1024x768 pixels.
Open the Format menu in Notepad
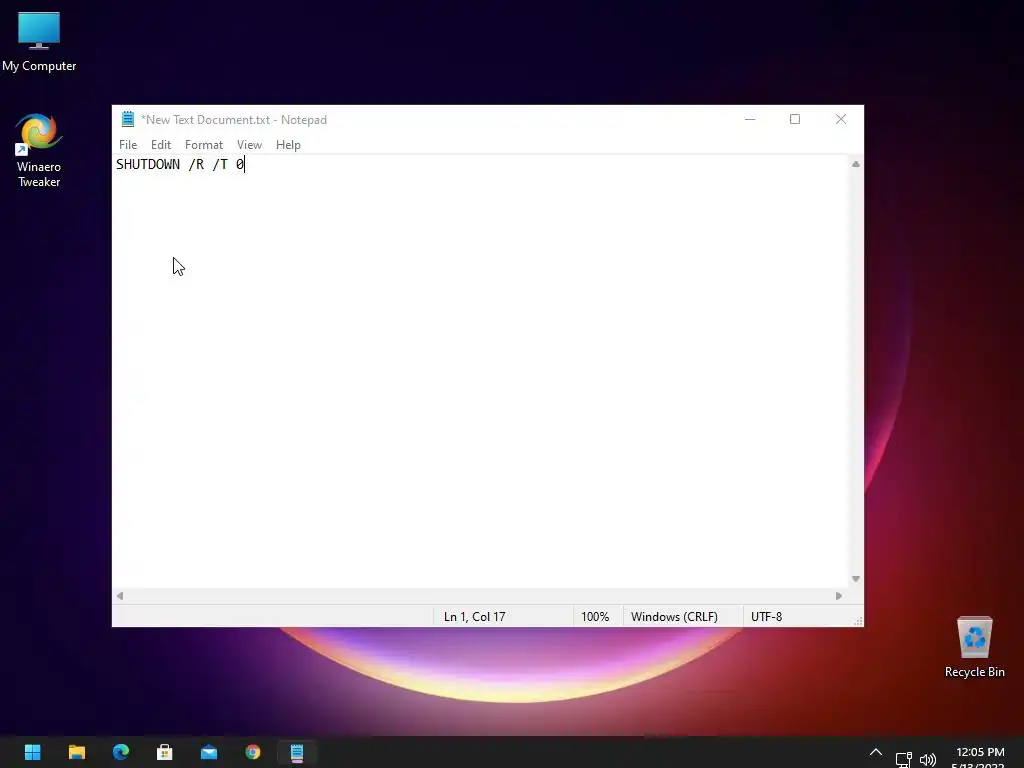[204, 145]
